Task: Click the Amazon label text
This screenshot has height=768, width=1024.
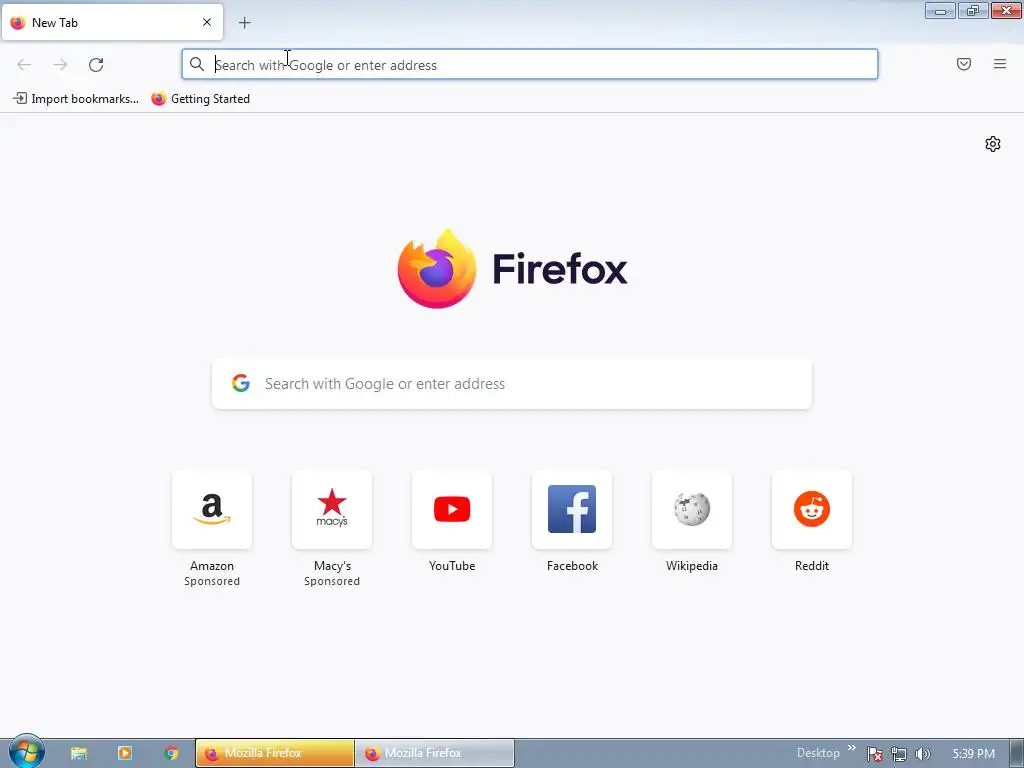Action: point(212,566)
